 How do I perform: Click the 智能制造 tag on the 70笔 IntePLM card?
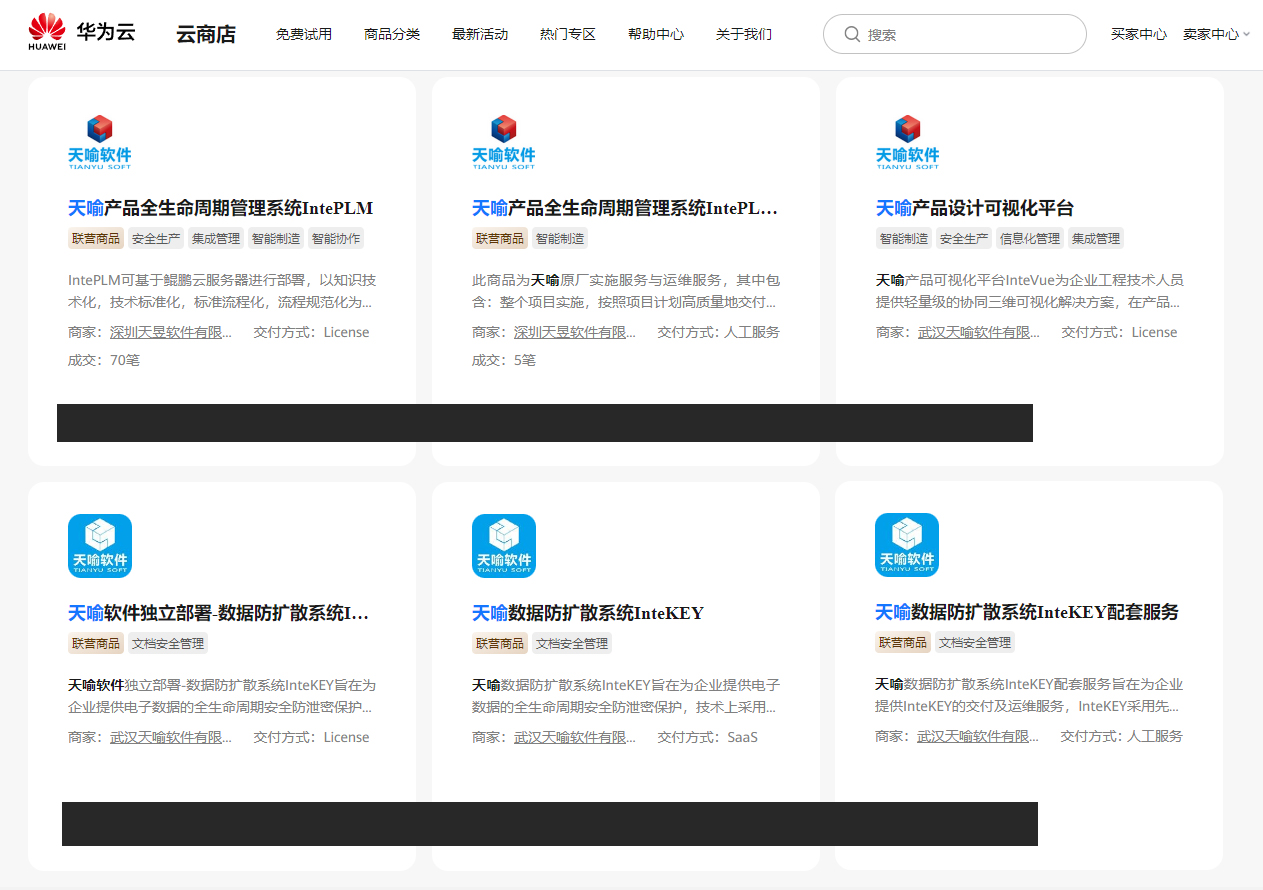[x=276, y=239]
